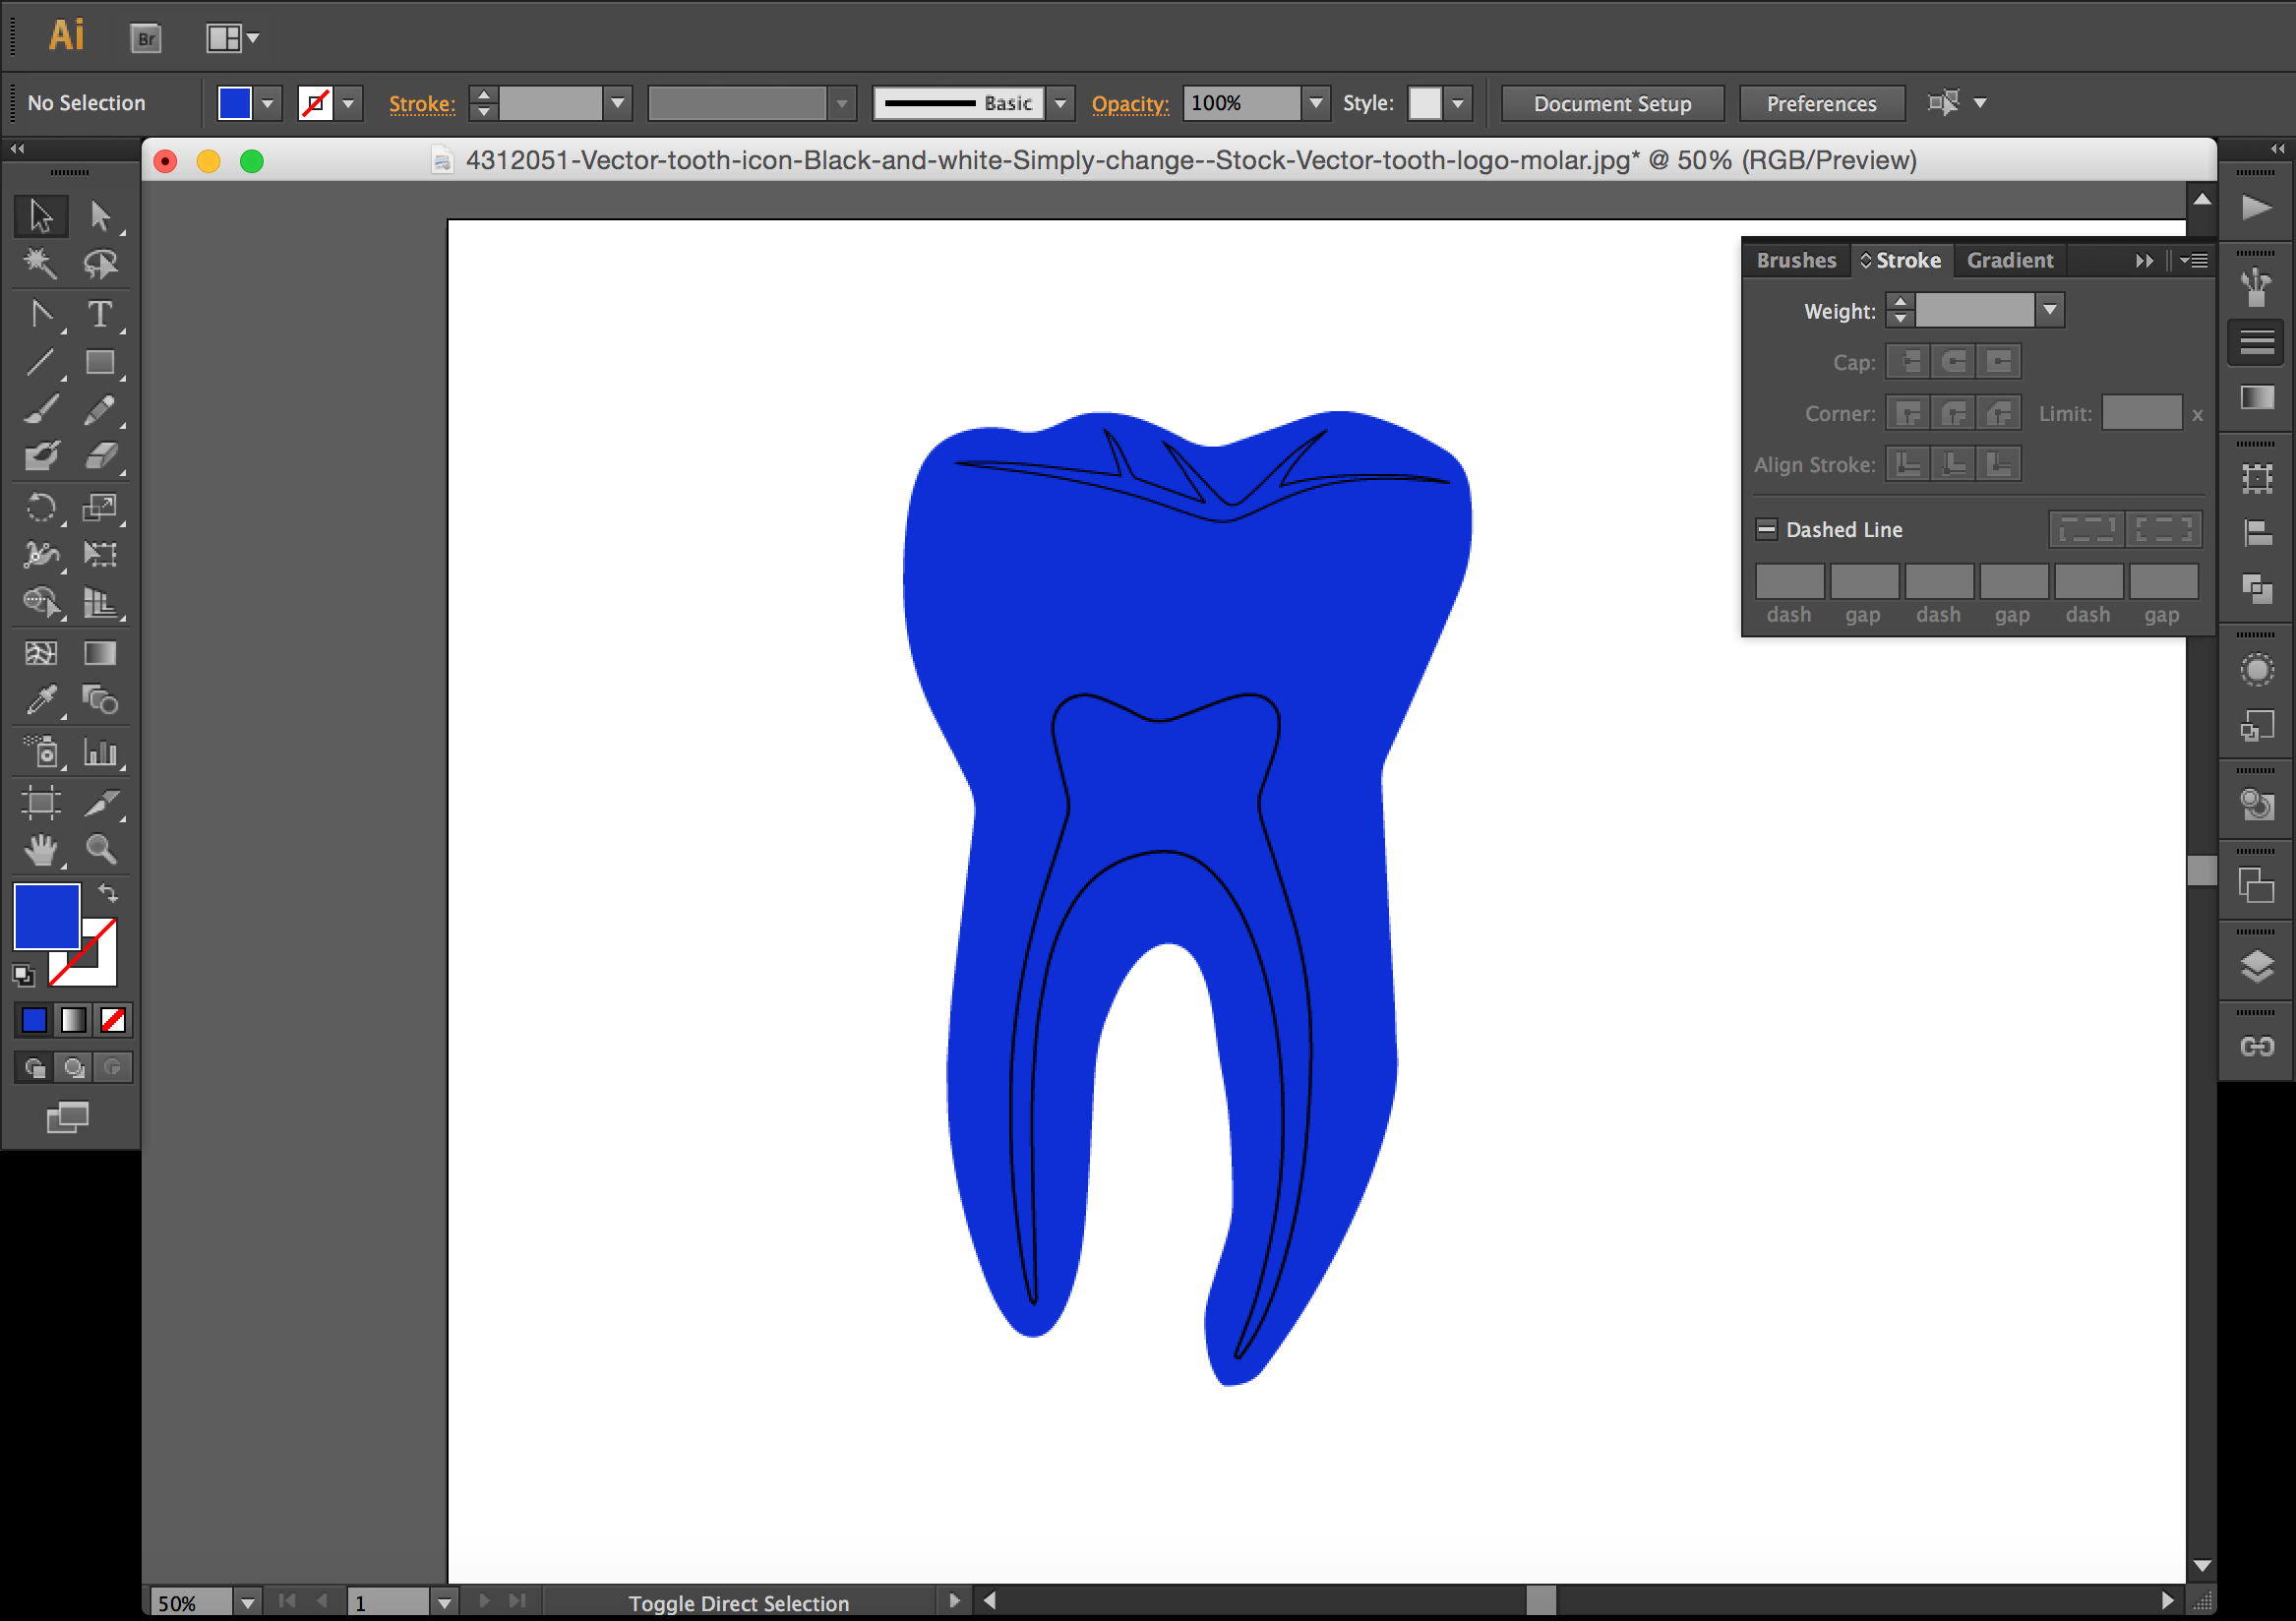Pick the Paintbrush tool
Screen dimensions: 2296x1621
(41, 410)
